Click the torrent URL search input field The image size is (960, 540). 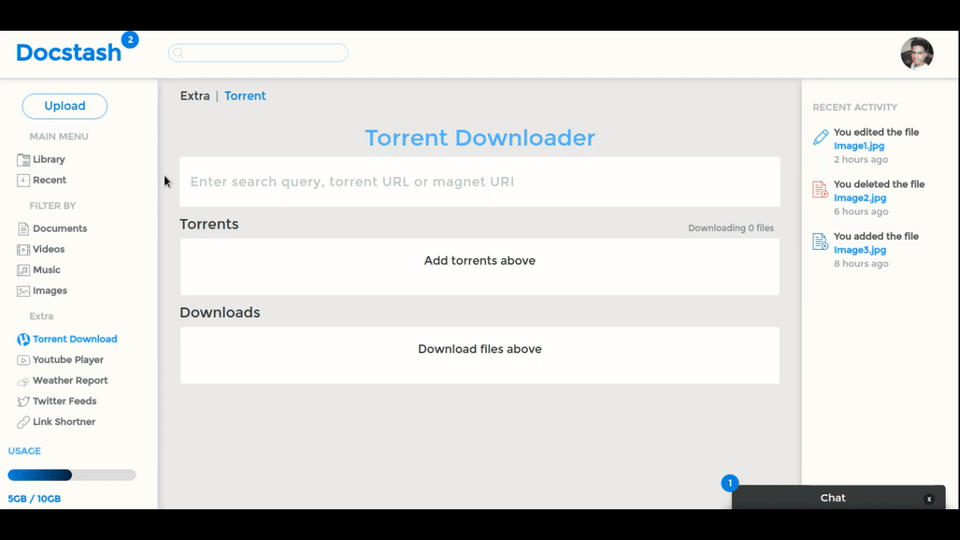[x=480, y=182]
